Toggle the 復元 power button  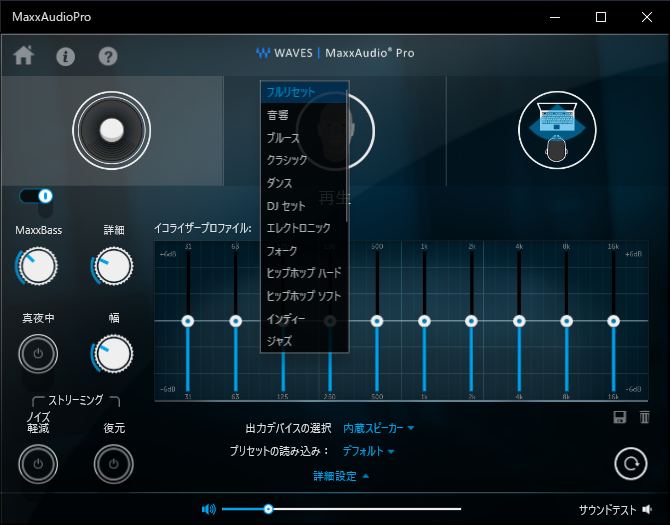coord(114,464)
